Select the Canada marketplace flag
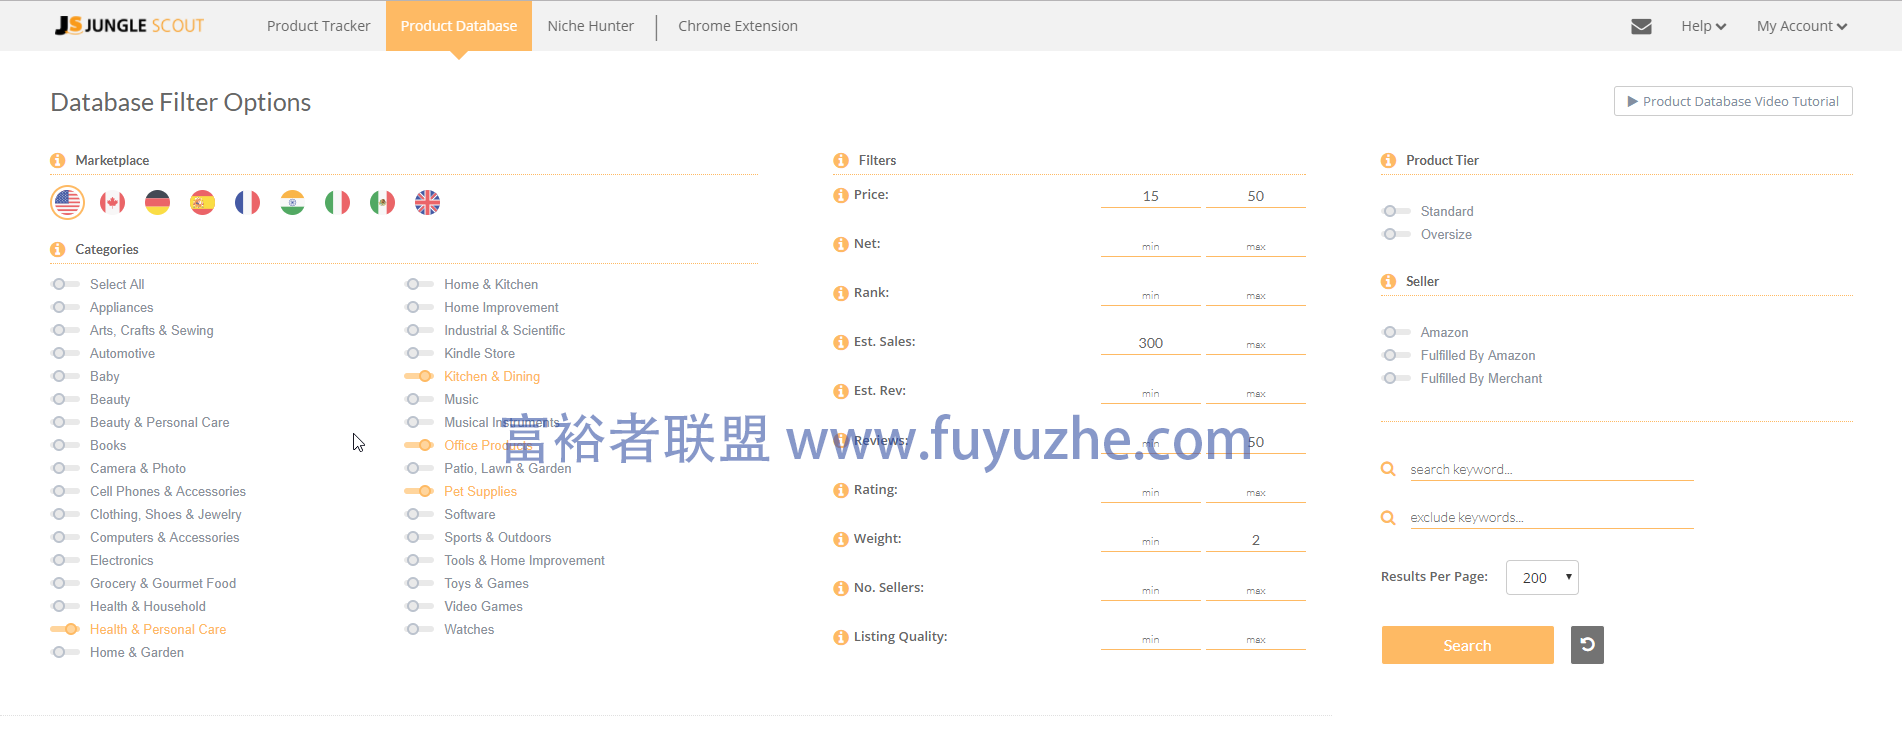 point(113,203)
